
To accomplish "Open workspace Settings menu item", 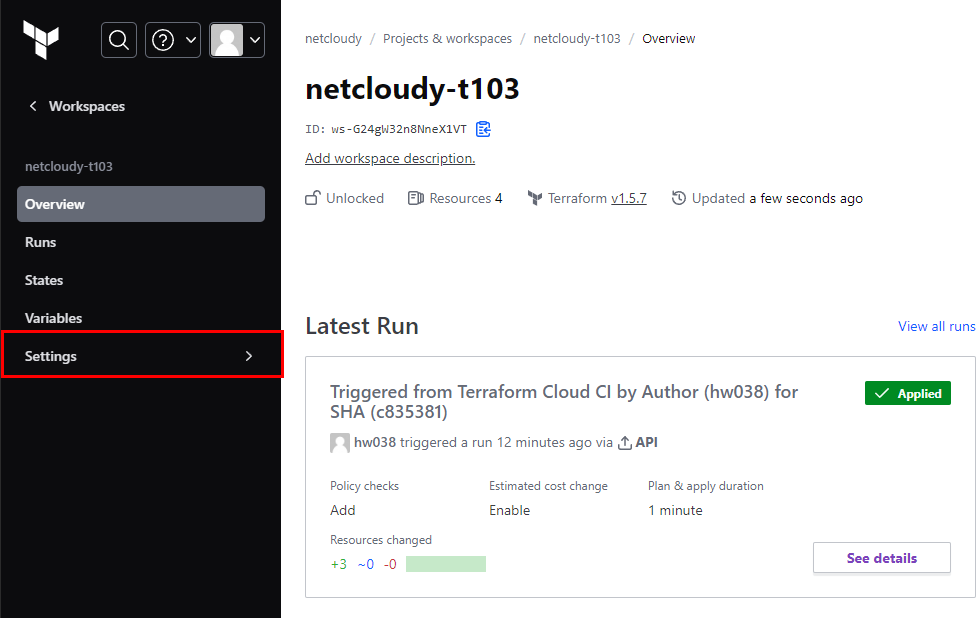I will click(143, 355).
